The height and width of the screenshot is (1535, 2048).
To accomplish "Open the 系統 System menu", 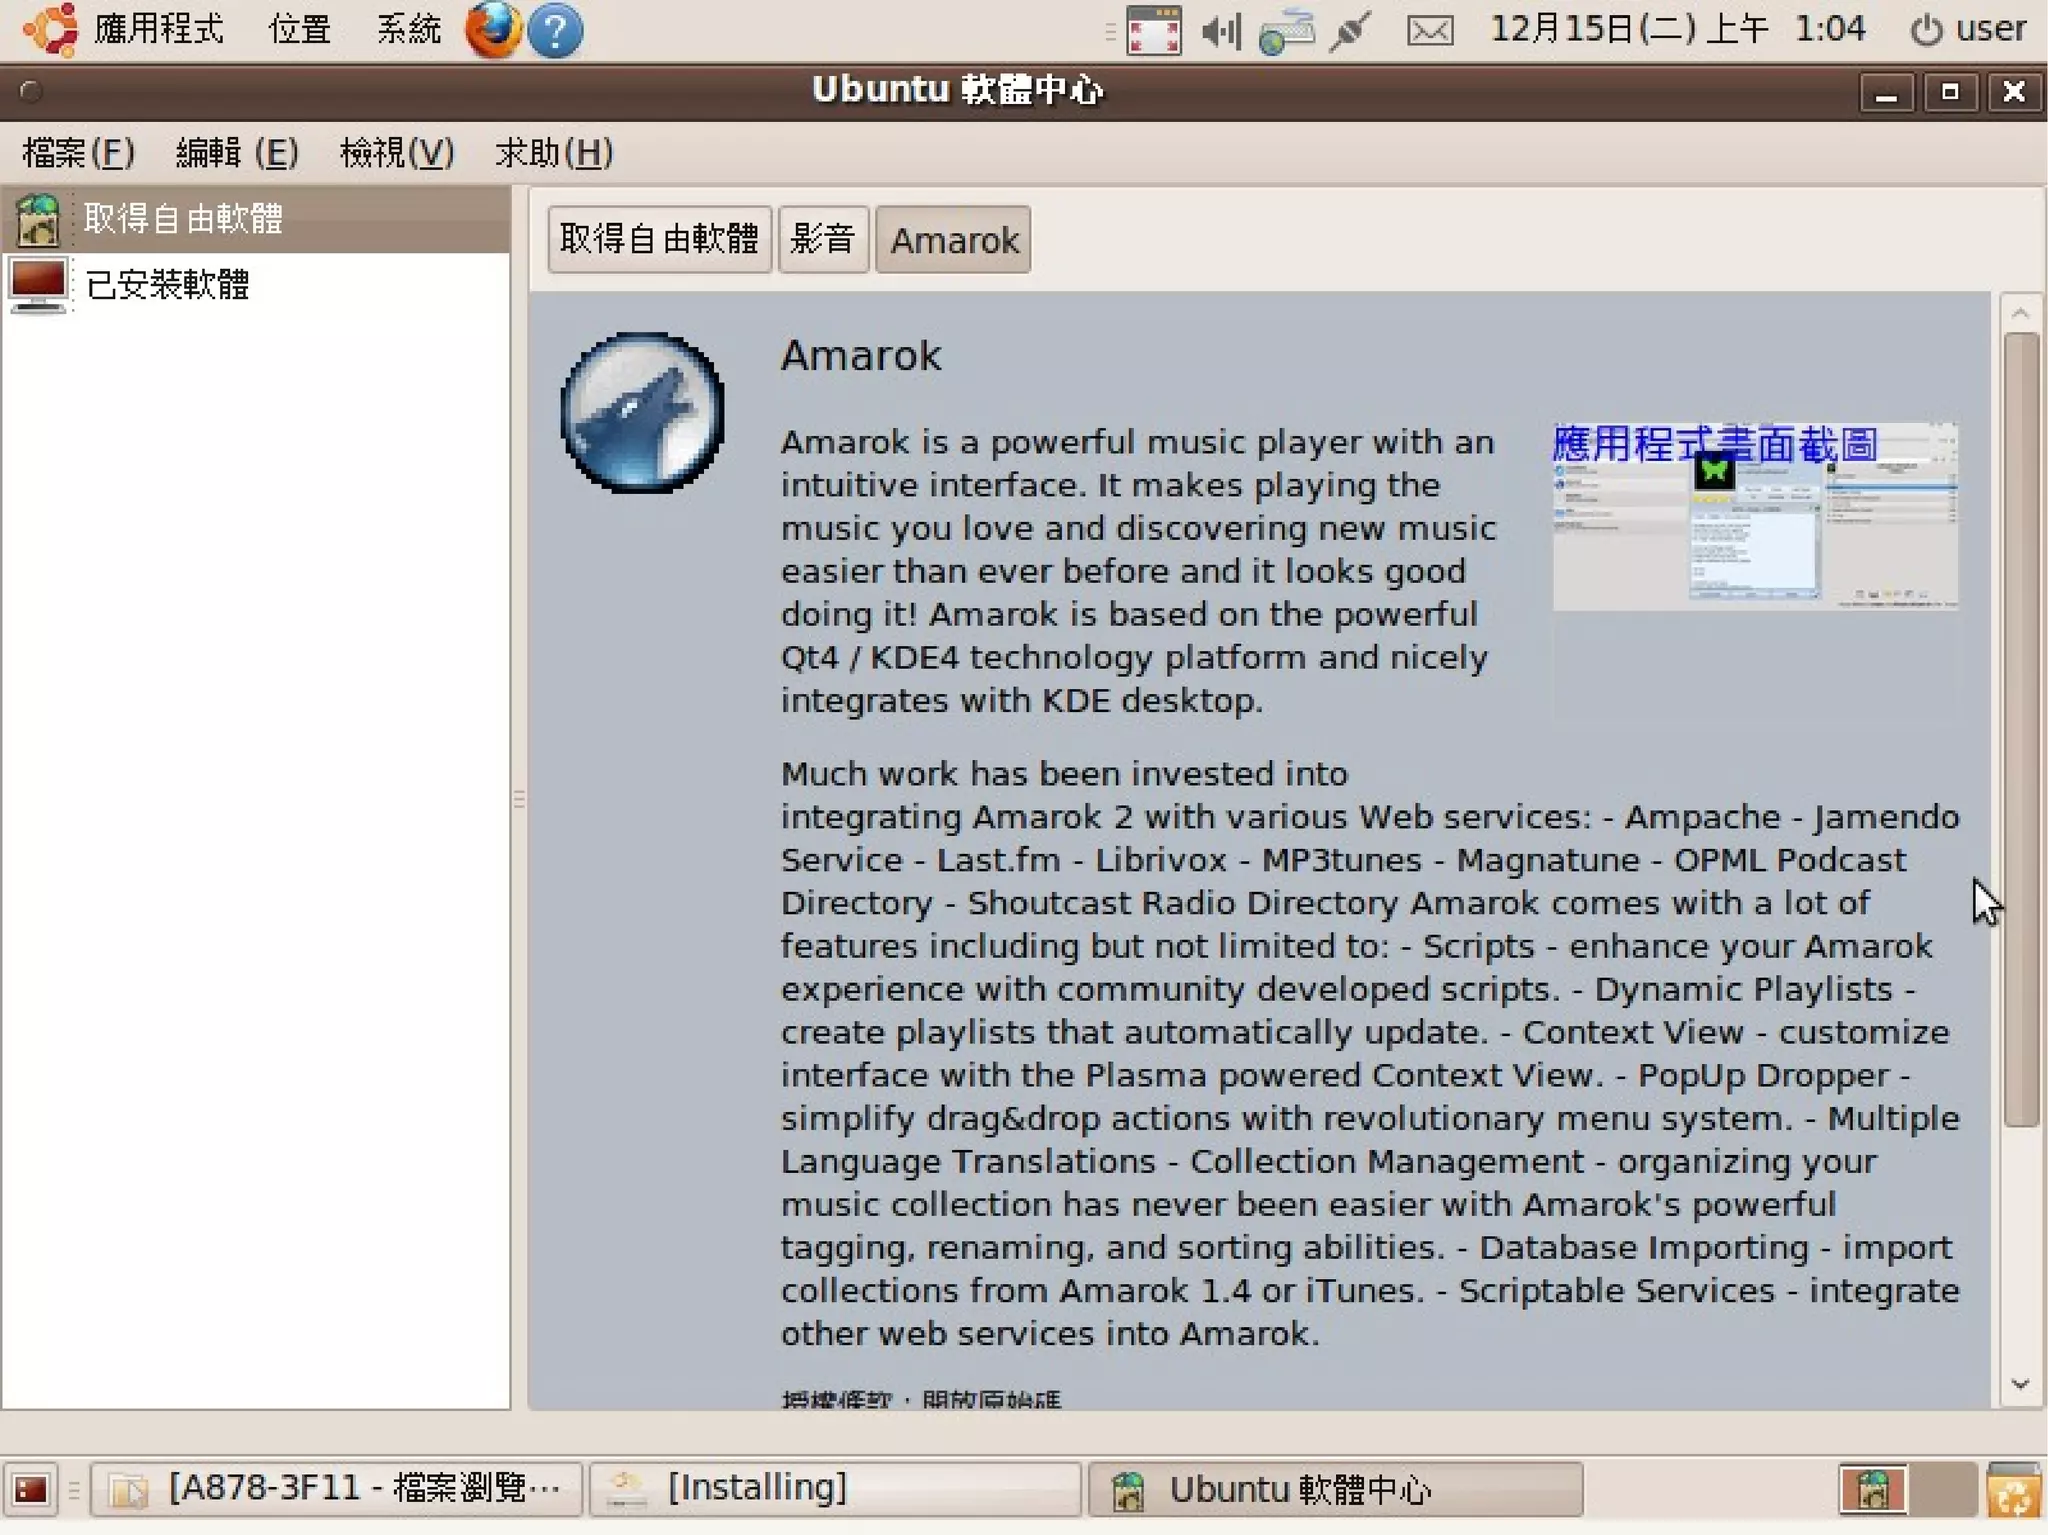I will (x=408, y=29).
